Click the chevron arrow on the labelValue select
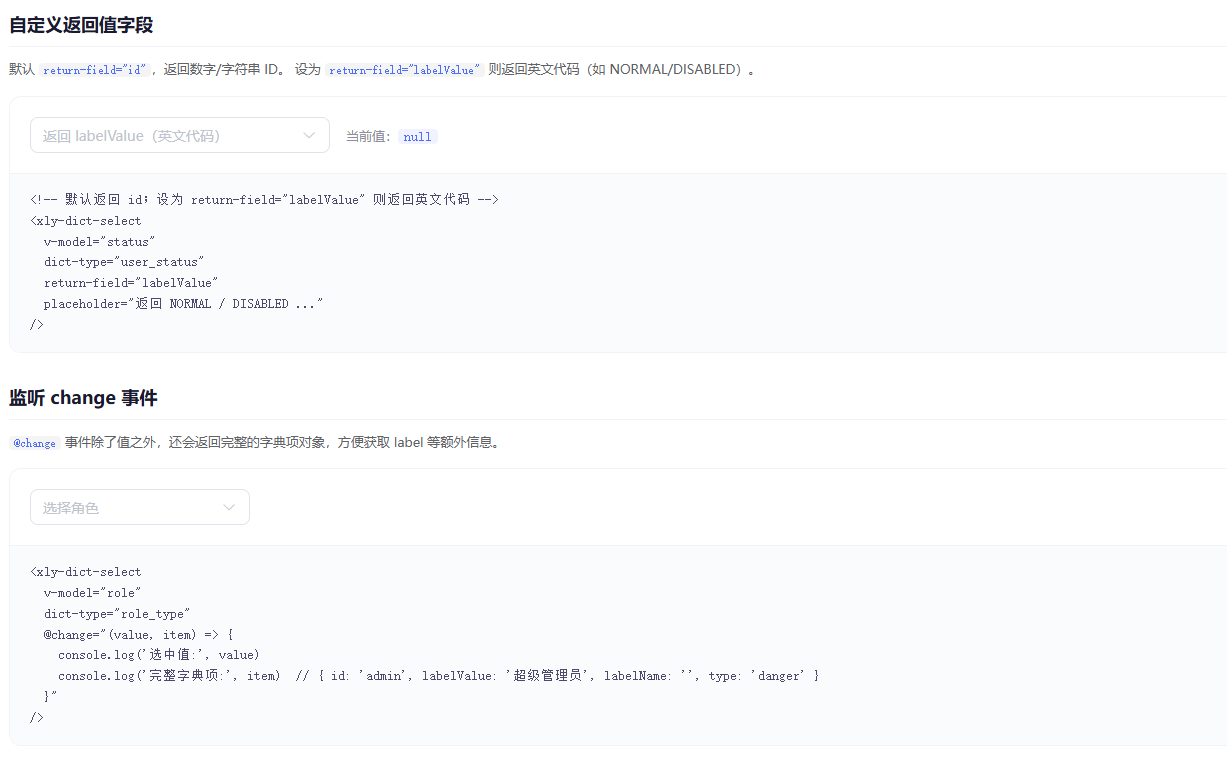Viewport: 1227px width, 764px height. coord(309,134)
